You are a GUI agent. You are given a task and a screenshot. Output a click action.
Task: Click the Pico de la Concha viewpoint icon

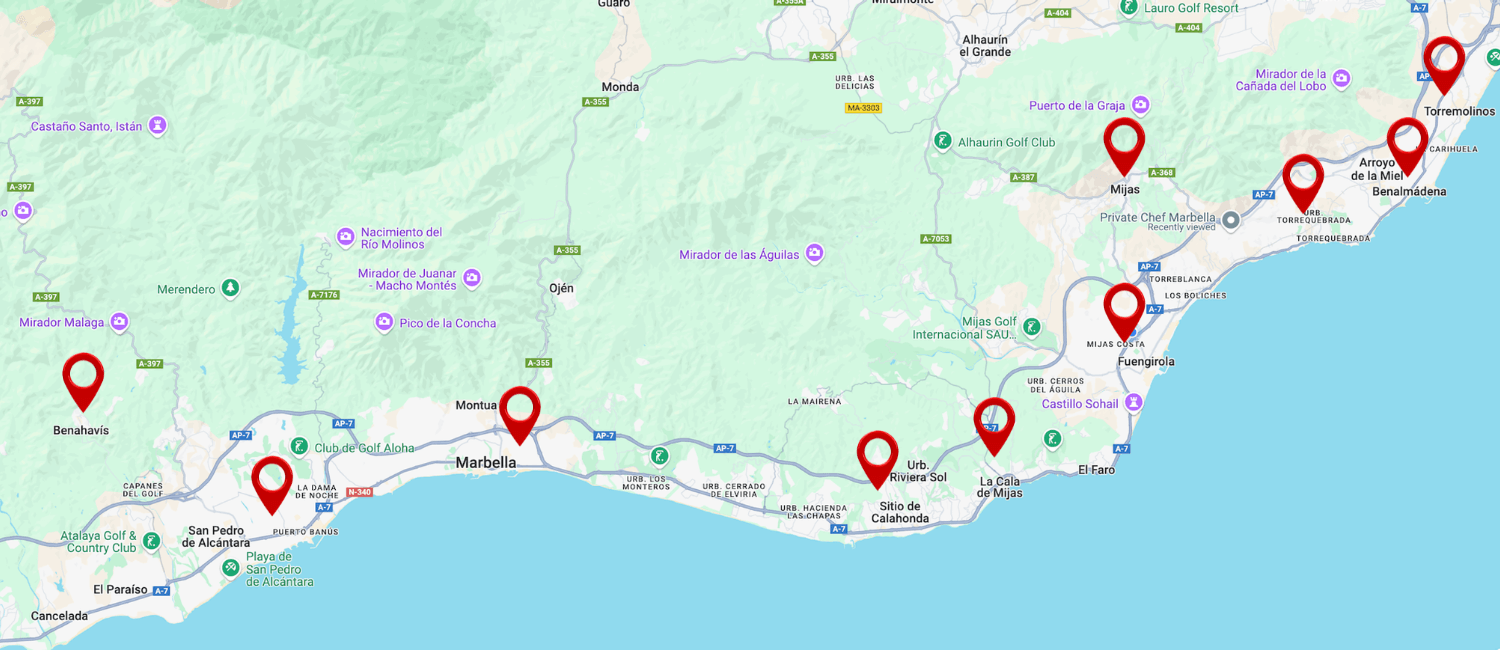pyautogui.click(x=384, y=322)
